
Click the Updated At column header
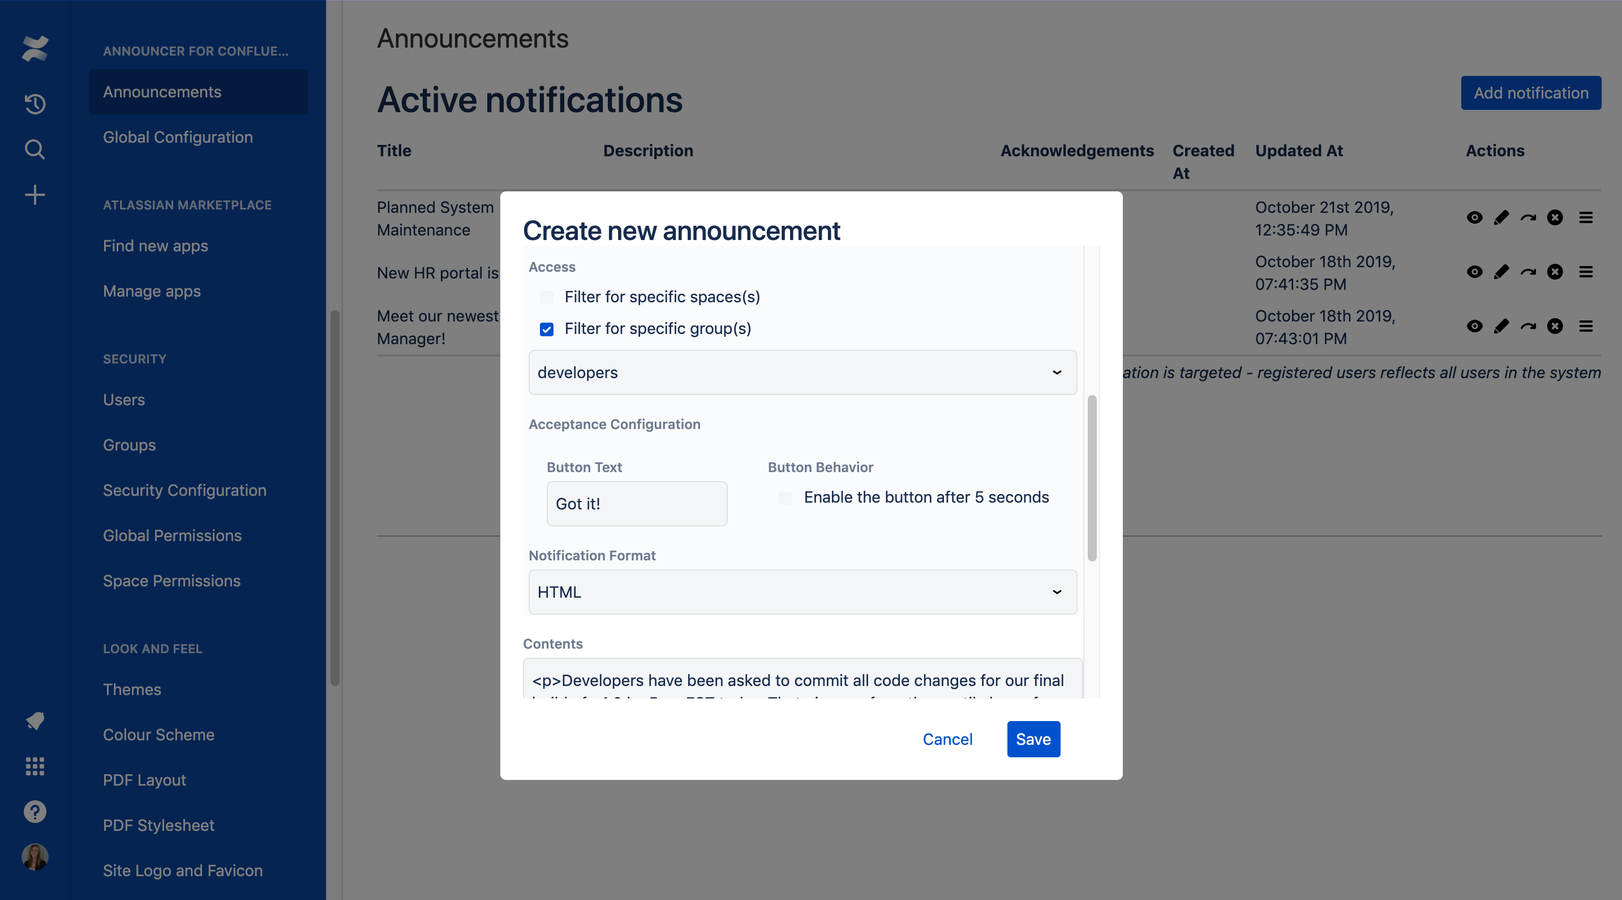(1299, 151)
